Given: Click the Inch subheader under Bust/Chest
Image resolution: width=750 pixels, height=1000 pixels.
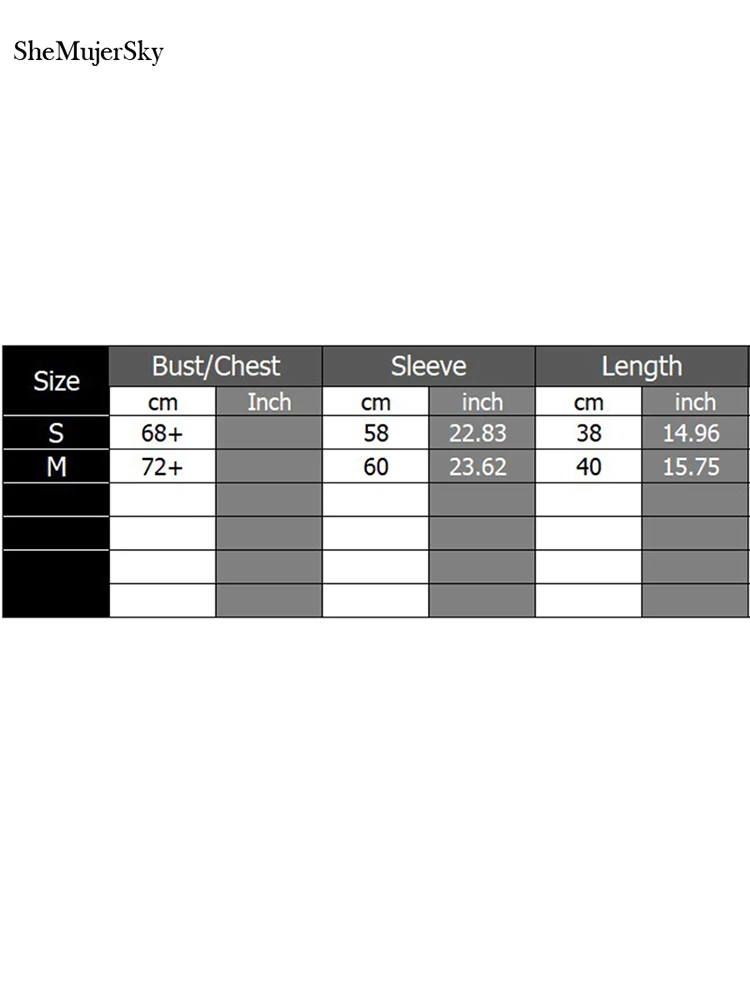Looking at the screenshot, I should [x=268, y=402].
